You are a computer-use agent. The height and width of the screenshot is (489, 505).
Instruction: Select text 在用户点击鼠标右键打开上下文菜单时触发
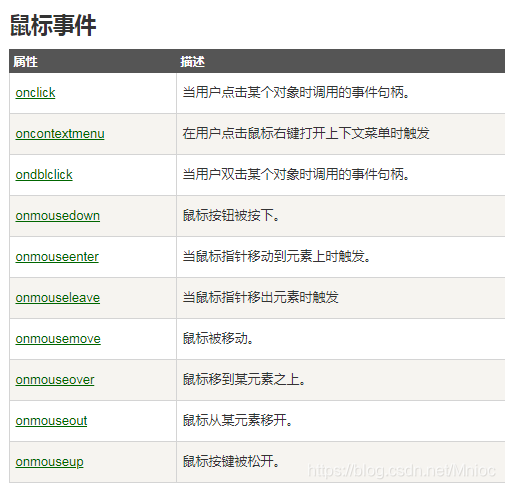click(306, 133)
